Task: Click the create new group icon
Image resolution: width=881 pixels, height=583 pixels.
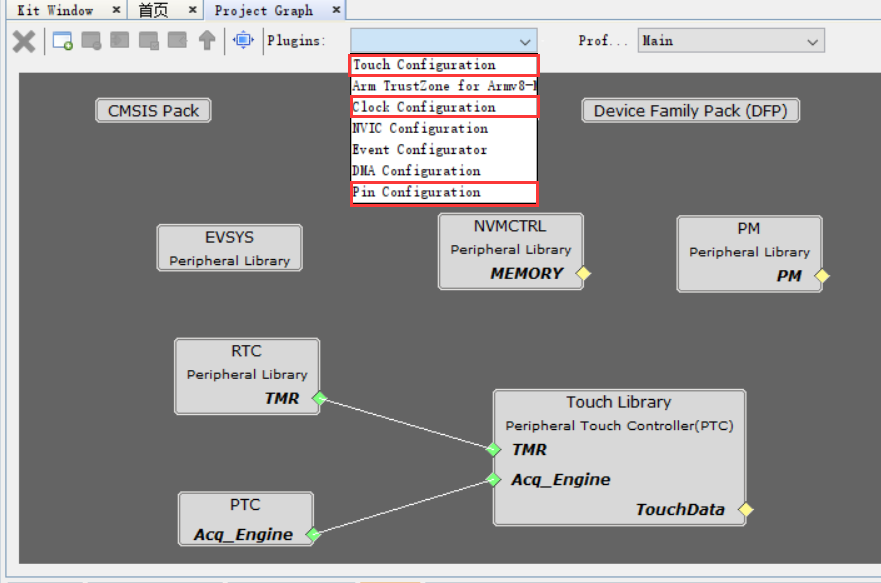Action: point(62,41)
